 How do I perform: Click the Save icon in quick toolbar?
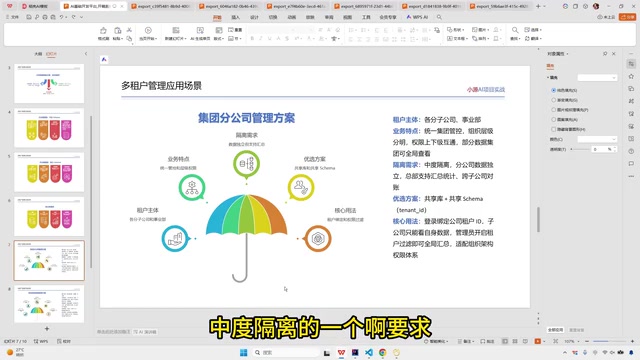click(29, 17)
